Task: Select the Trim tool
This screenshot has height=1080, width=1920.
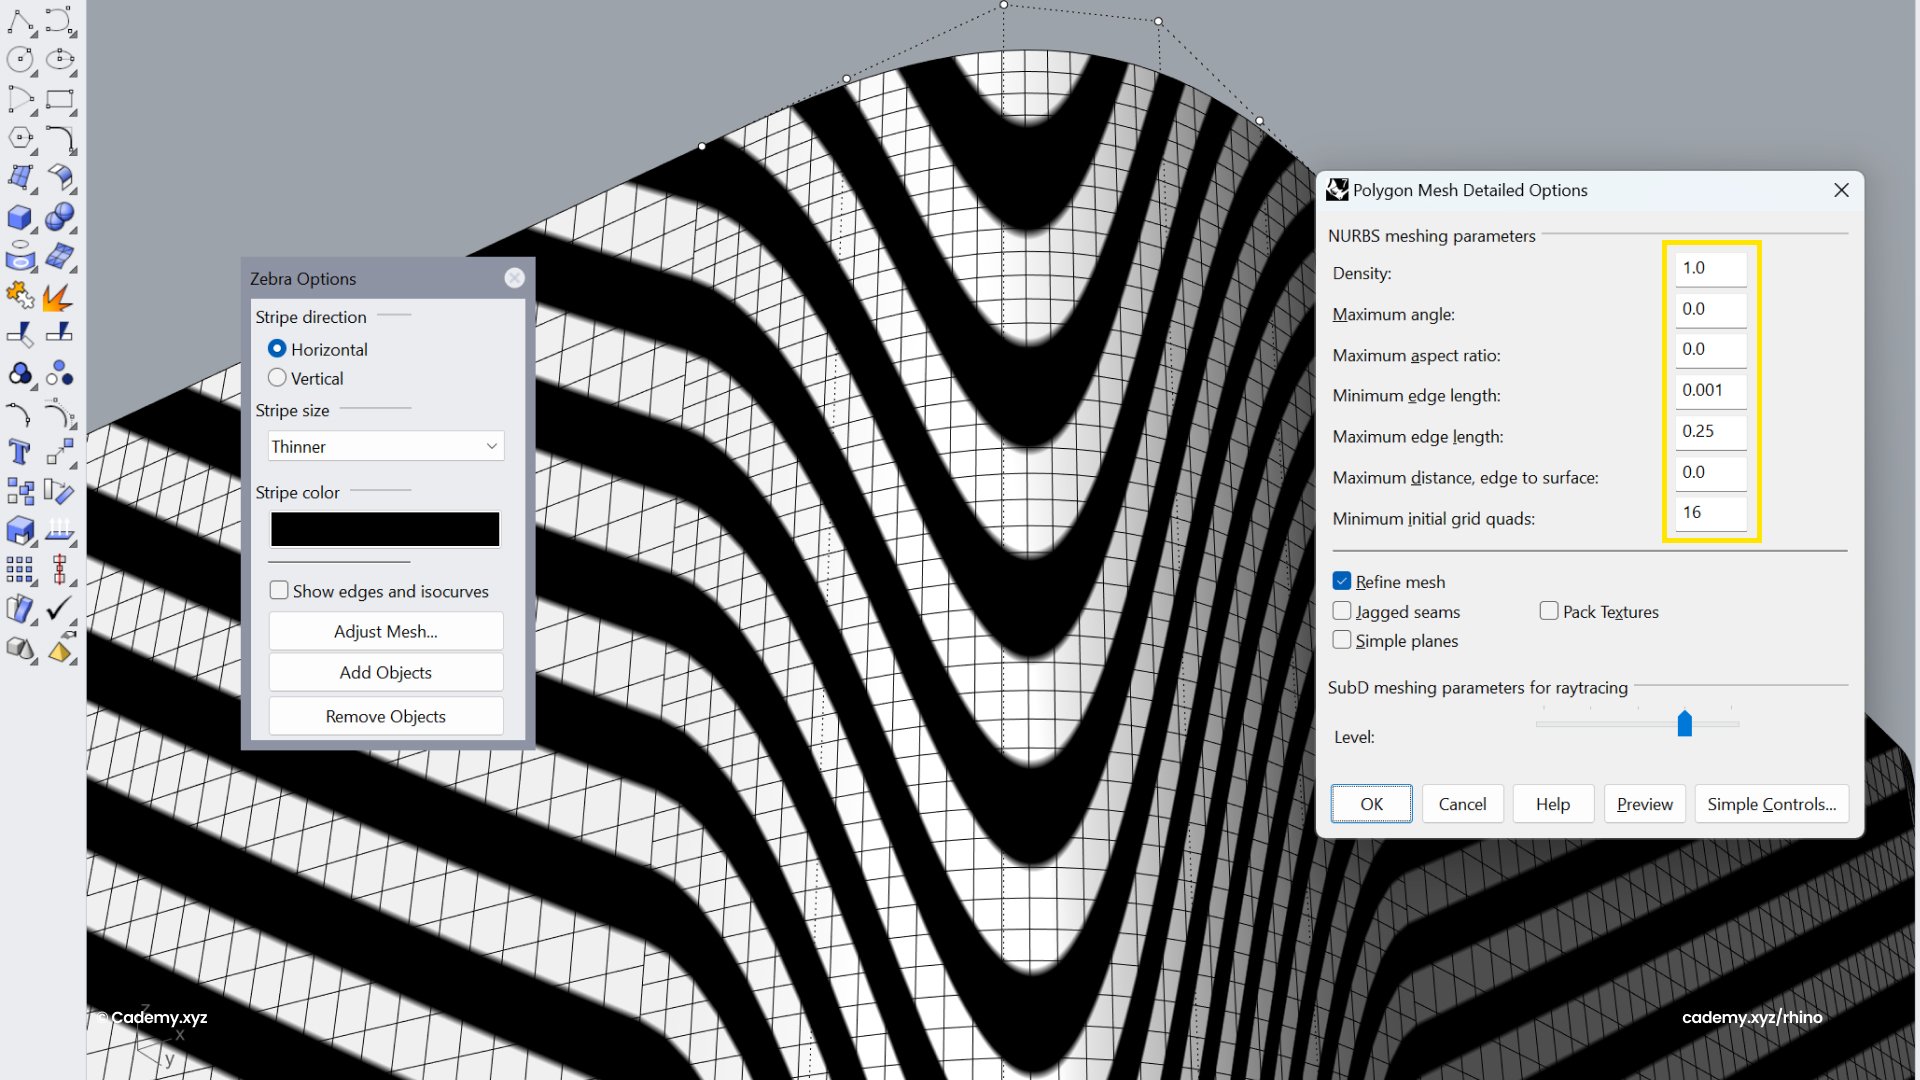Action: point(20,335)
